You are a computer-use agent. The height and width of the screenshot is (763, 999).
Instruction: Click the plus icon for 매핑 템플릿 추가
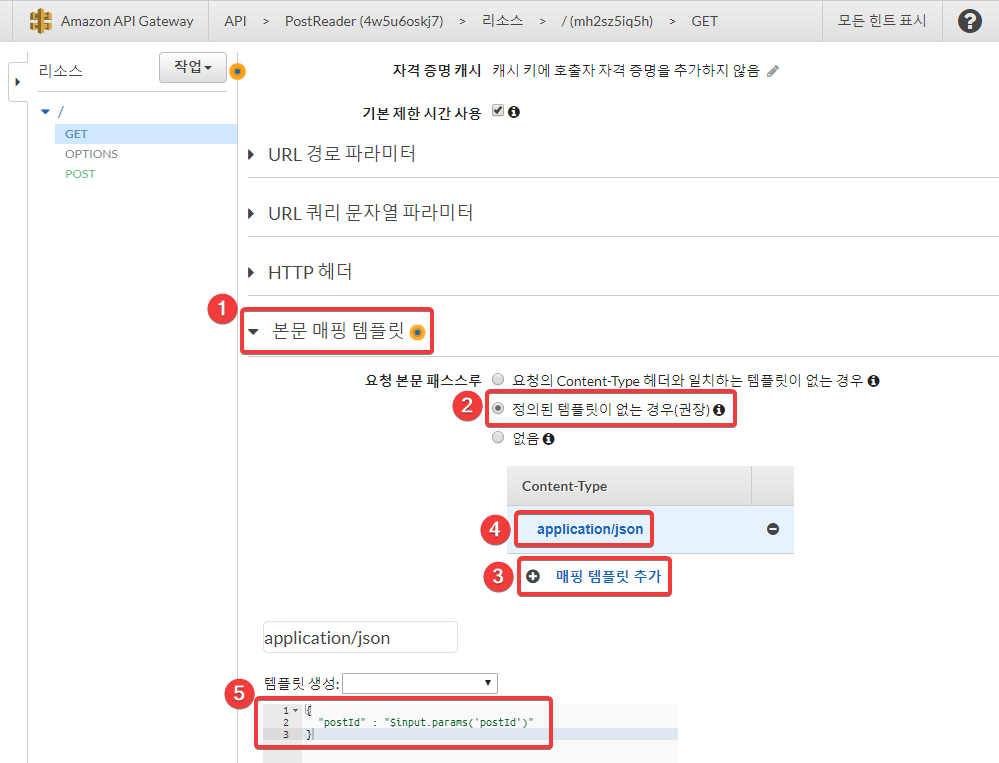[533, 576]
